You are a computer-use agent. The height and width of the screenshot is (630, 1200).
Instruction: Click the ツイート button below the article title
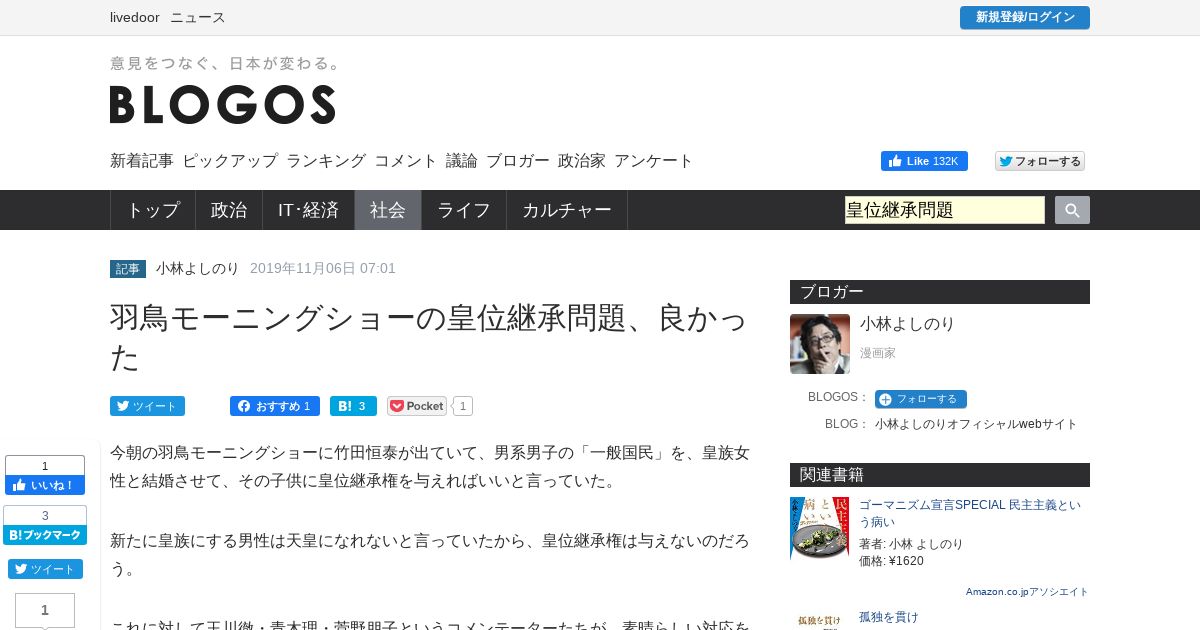coord(147,406)
